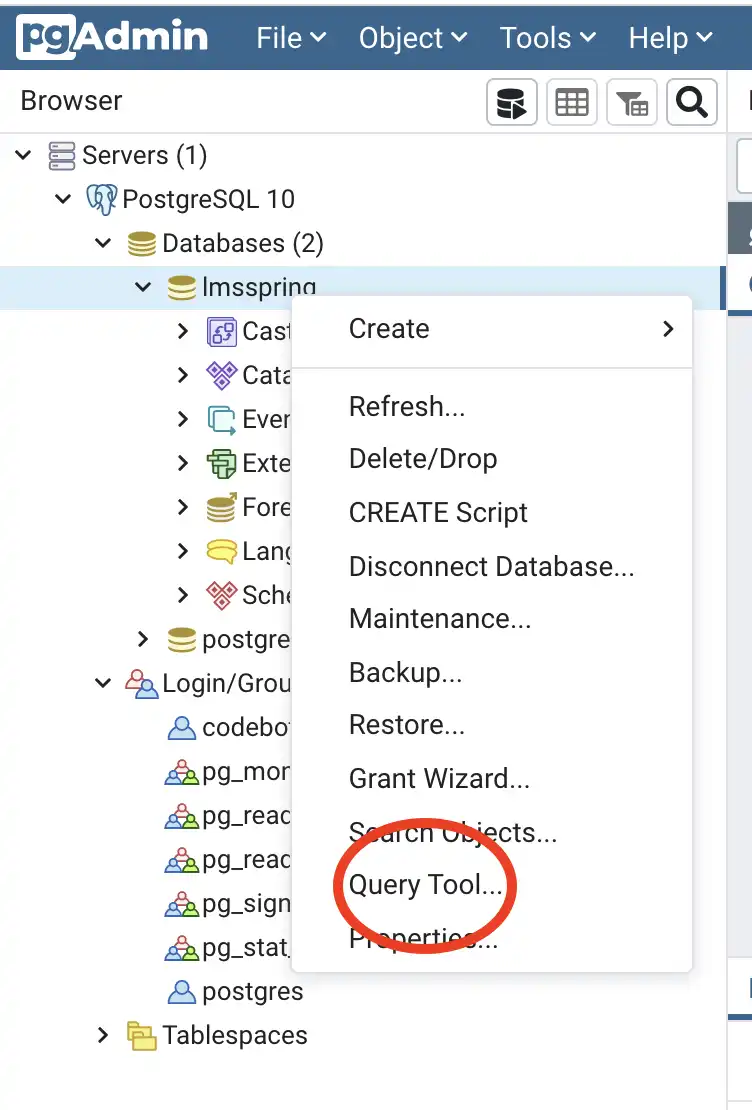The image size is (752, 1110).
Task: Click the Query Tool icon in Browser toolbar
Action: coord(512,102)
